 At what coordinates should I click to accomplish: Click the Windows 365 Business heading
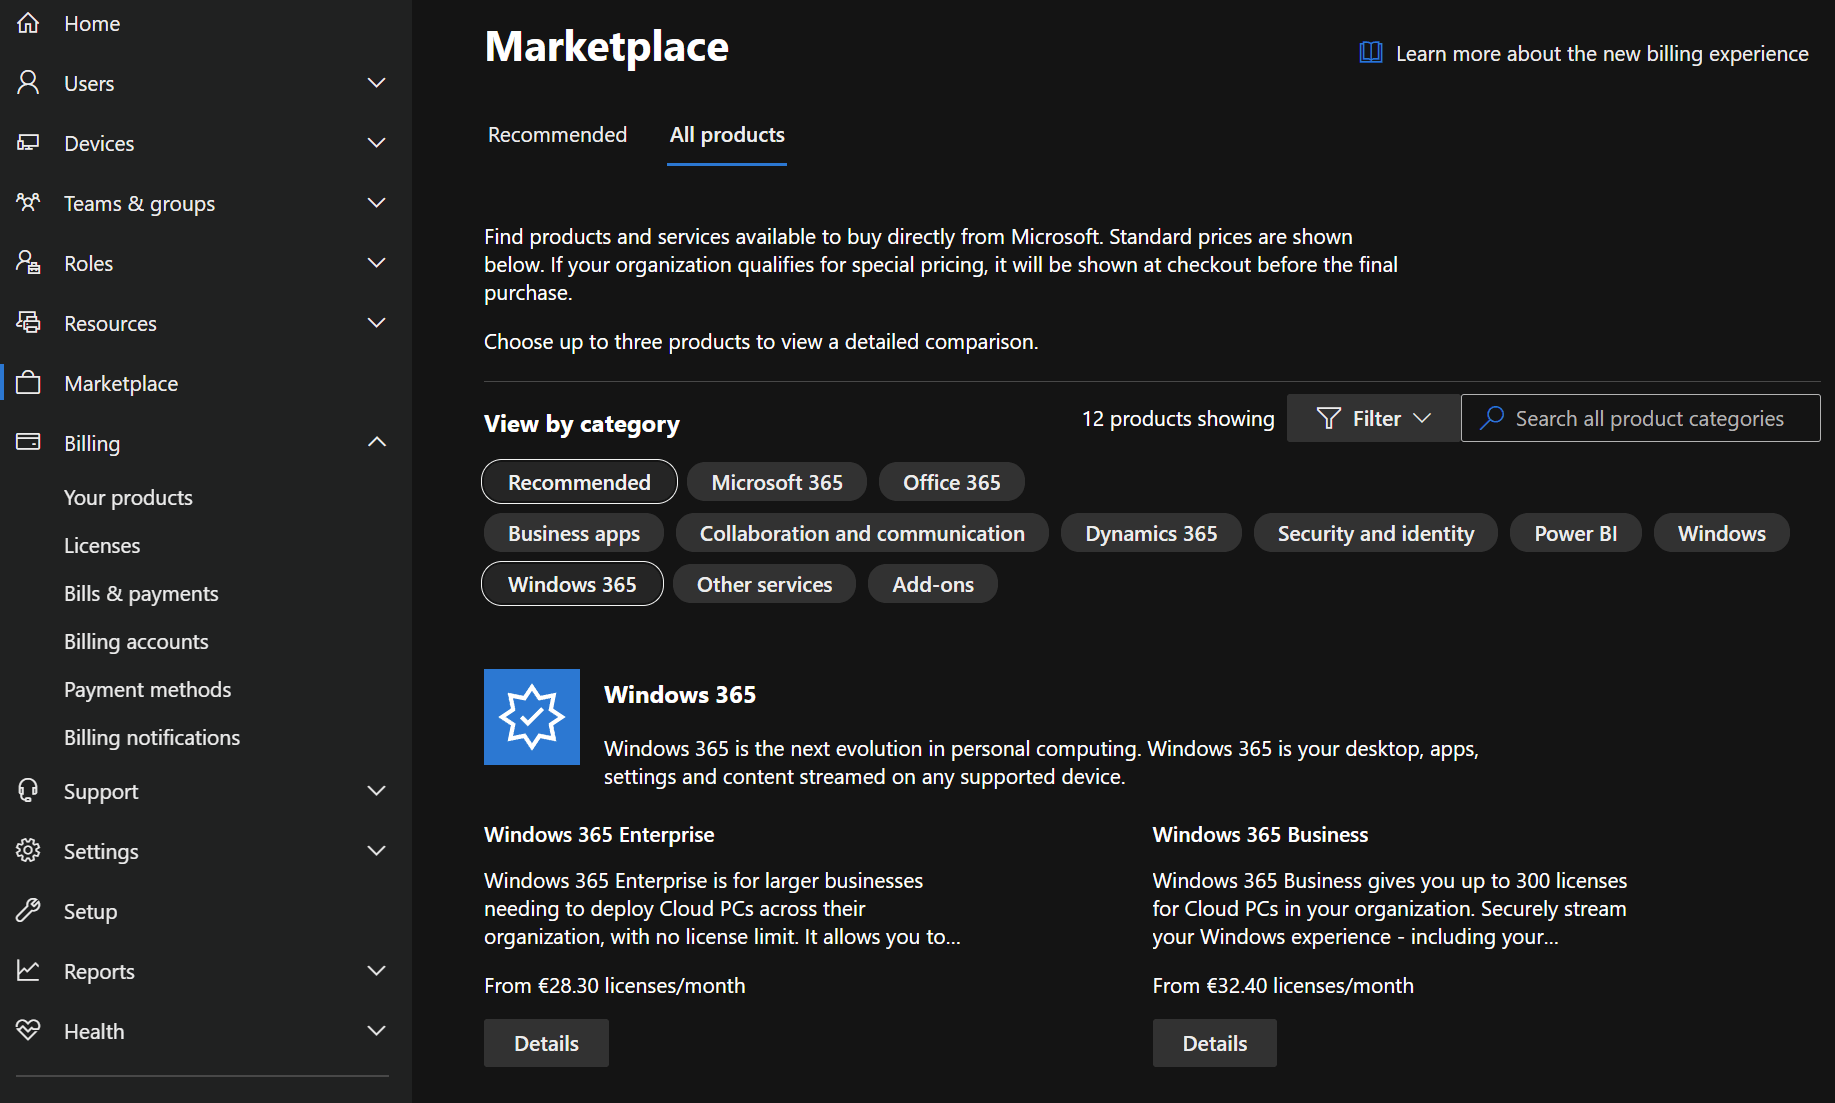tap(1260, 834)
